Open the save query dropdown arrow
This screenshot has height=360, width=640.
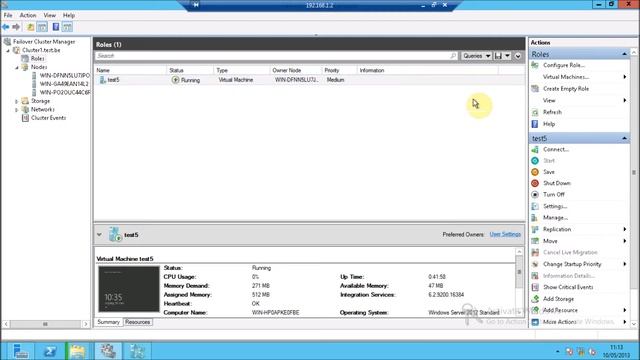pos(507,56)
